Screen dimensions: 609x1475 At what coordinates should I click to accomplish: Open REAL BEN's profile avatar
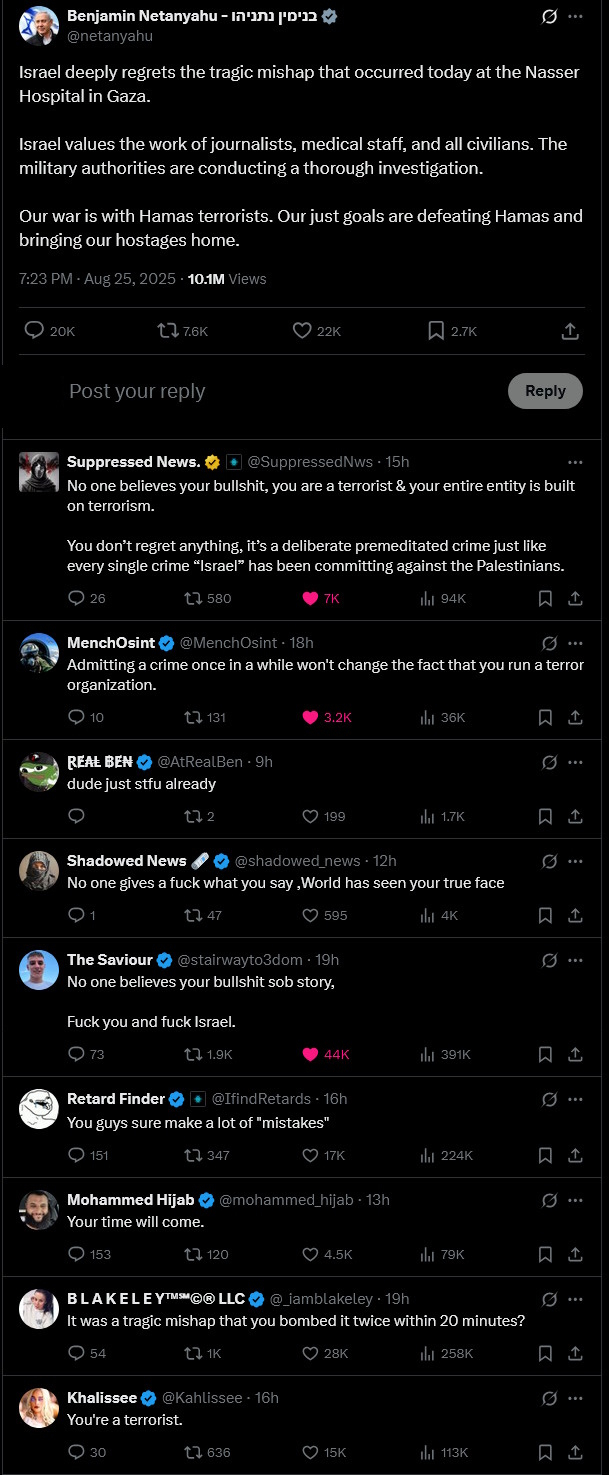pos(39,771)
